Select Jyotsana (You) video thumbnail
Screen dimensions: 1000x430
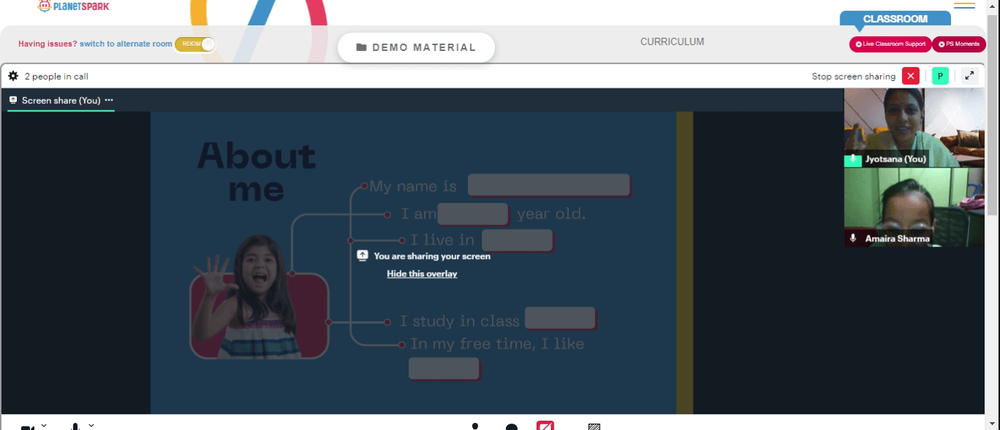[x=914, y=128]
